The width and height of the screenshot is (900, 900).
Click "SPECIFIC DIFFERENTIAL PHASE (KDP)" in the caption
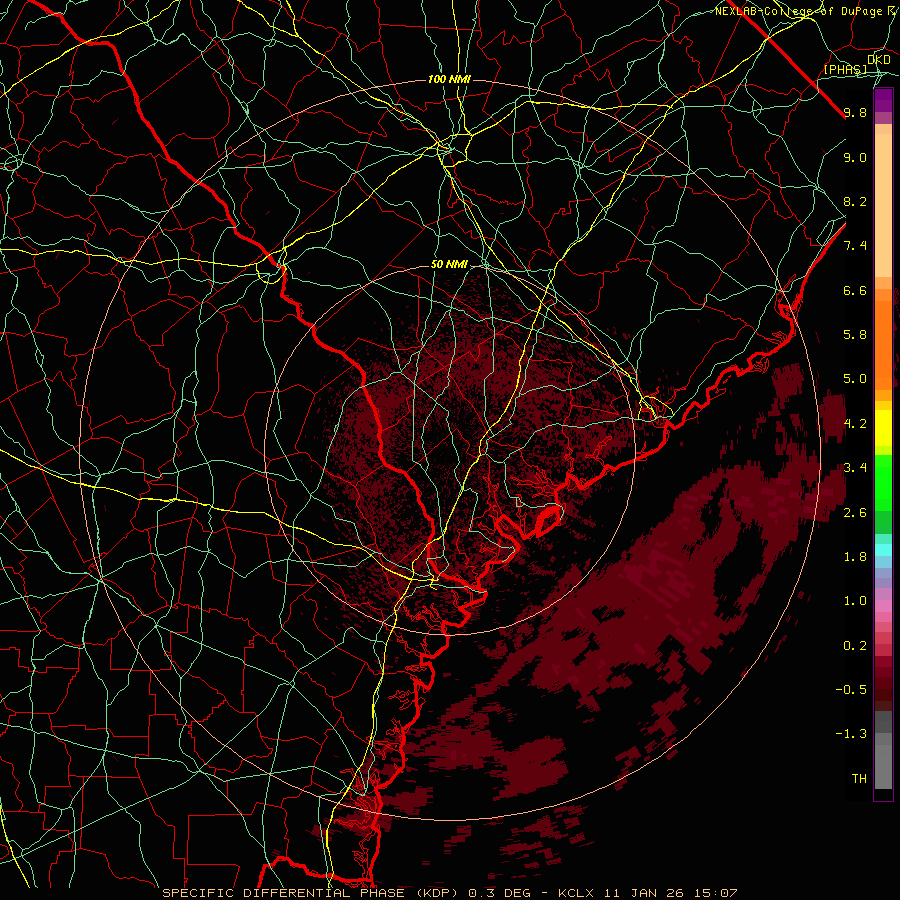[x=312, y=893]
